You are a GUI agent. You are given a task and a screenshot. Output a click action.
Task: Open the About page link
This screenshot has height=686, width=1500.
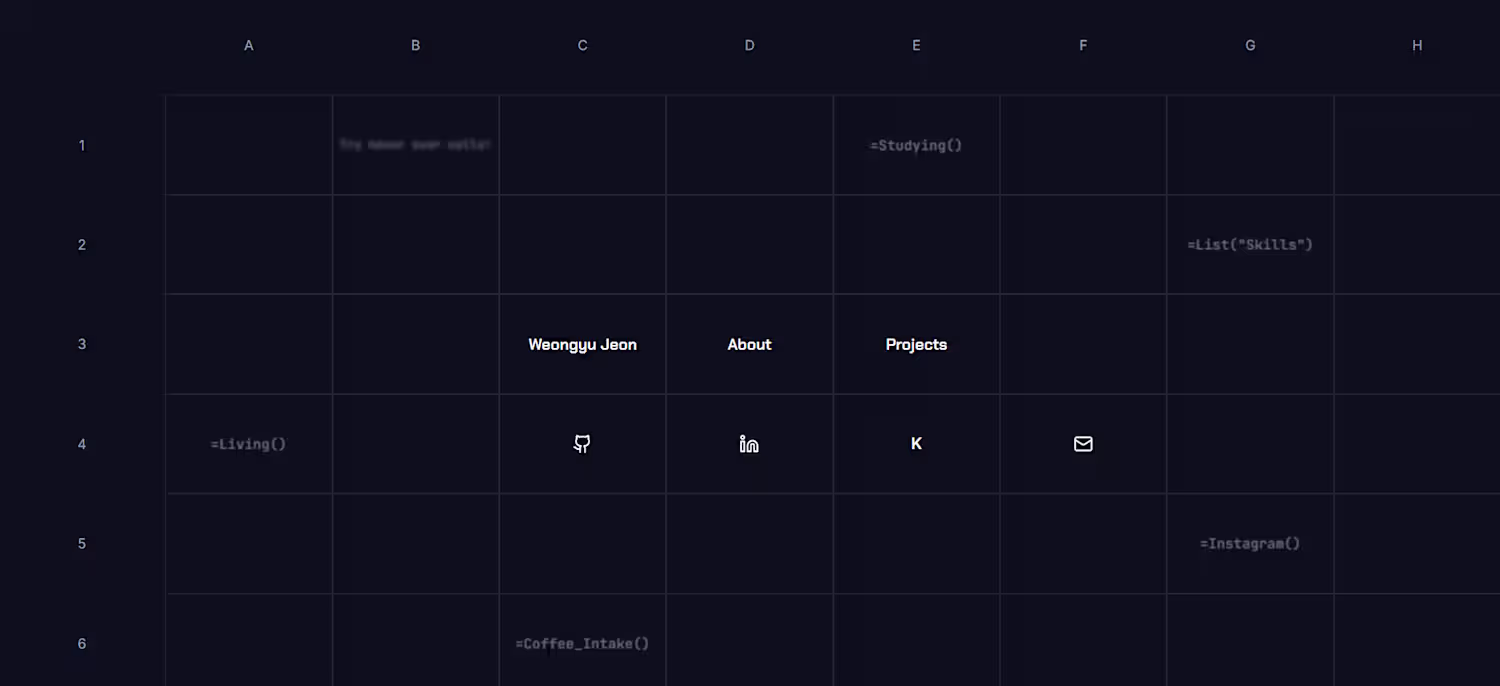point(749,344)
